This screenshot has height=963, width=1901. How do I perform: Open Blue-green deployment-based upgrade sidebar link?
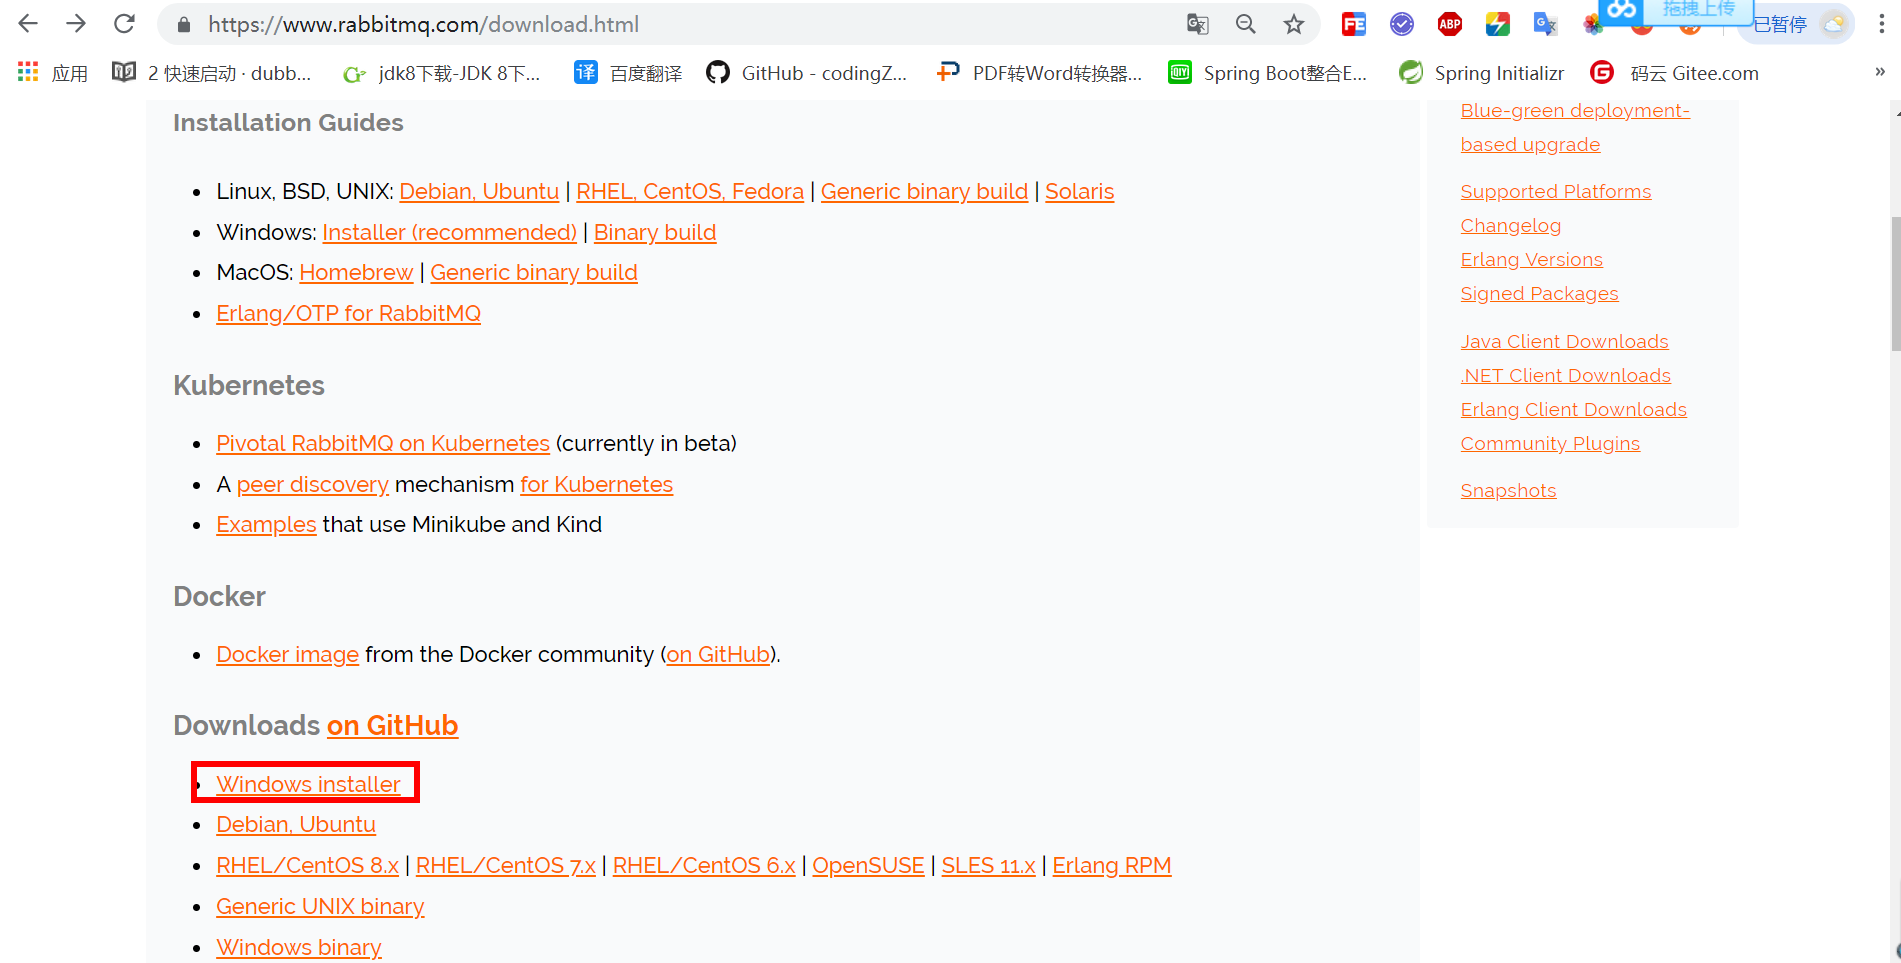pyautogui.click(x=1575, y=127)
